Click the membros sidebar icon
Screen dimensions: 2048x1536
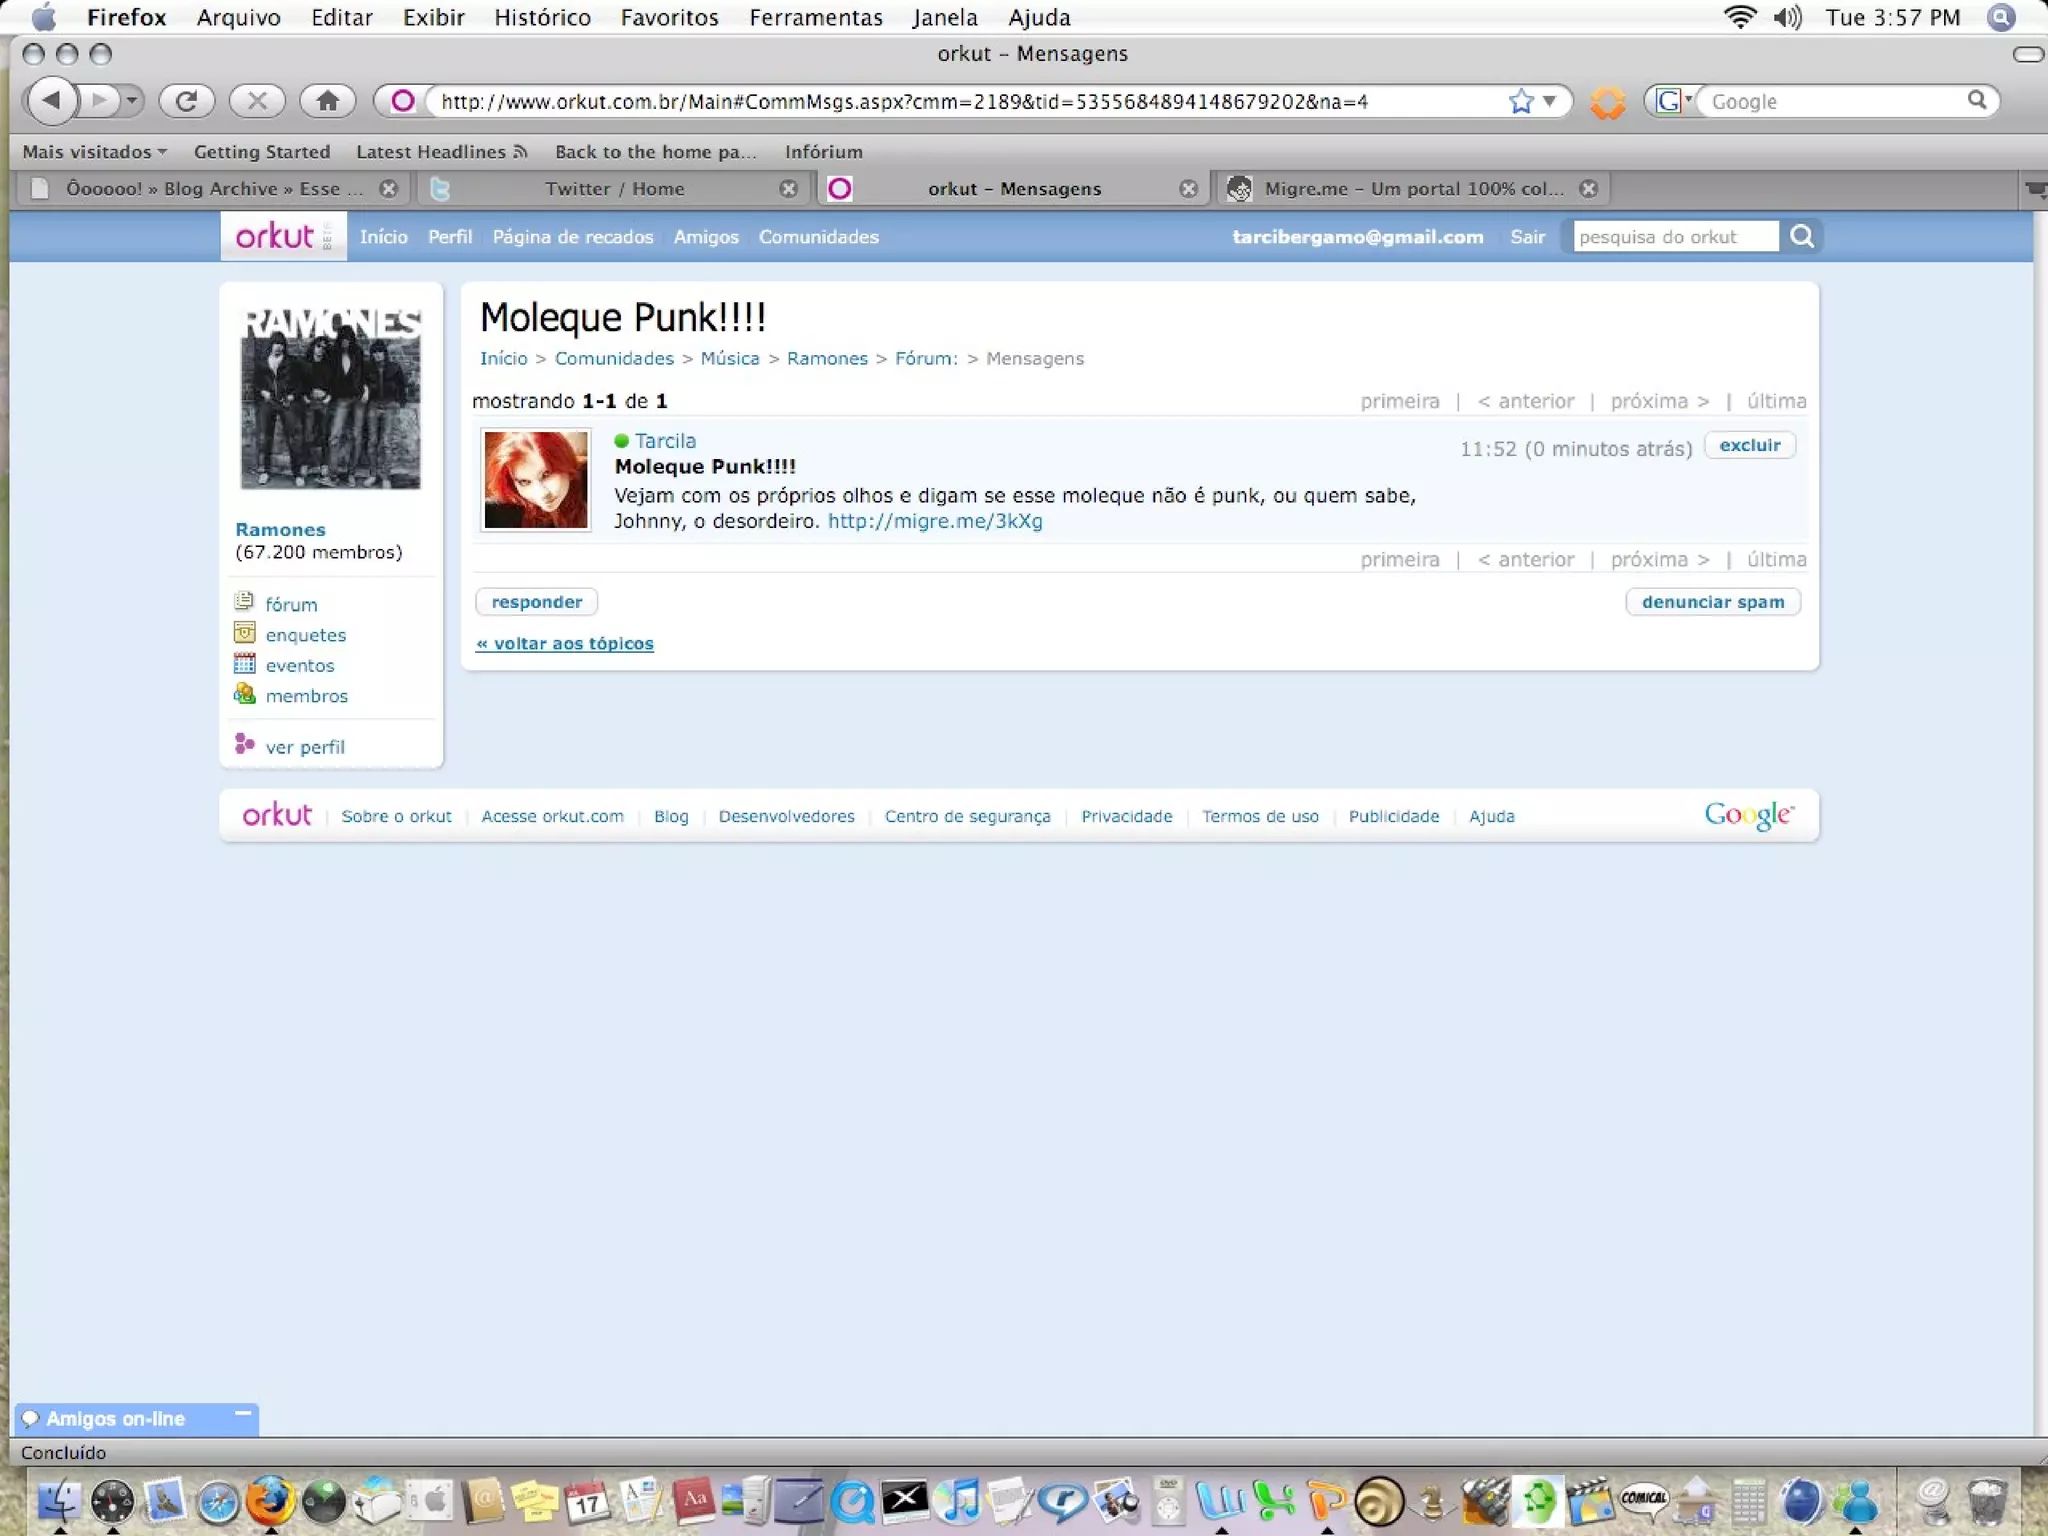point(244,694)
